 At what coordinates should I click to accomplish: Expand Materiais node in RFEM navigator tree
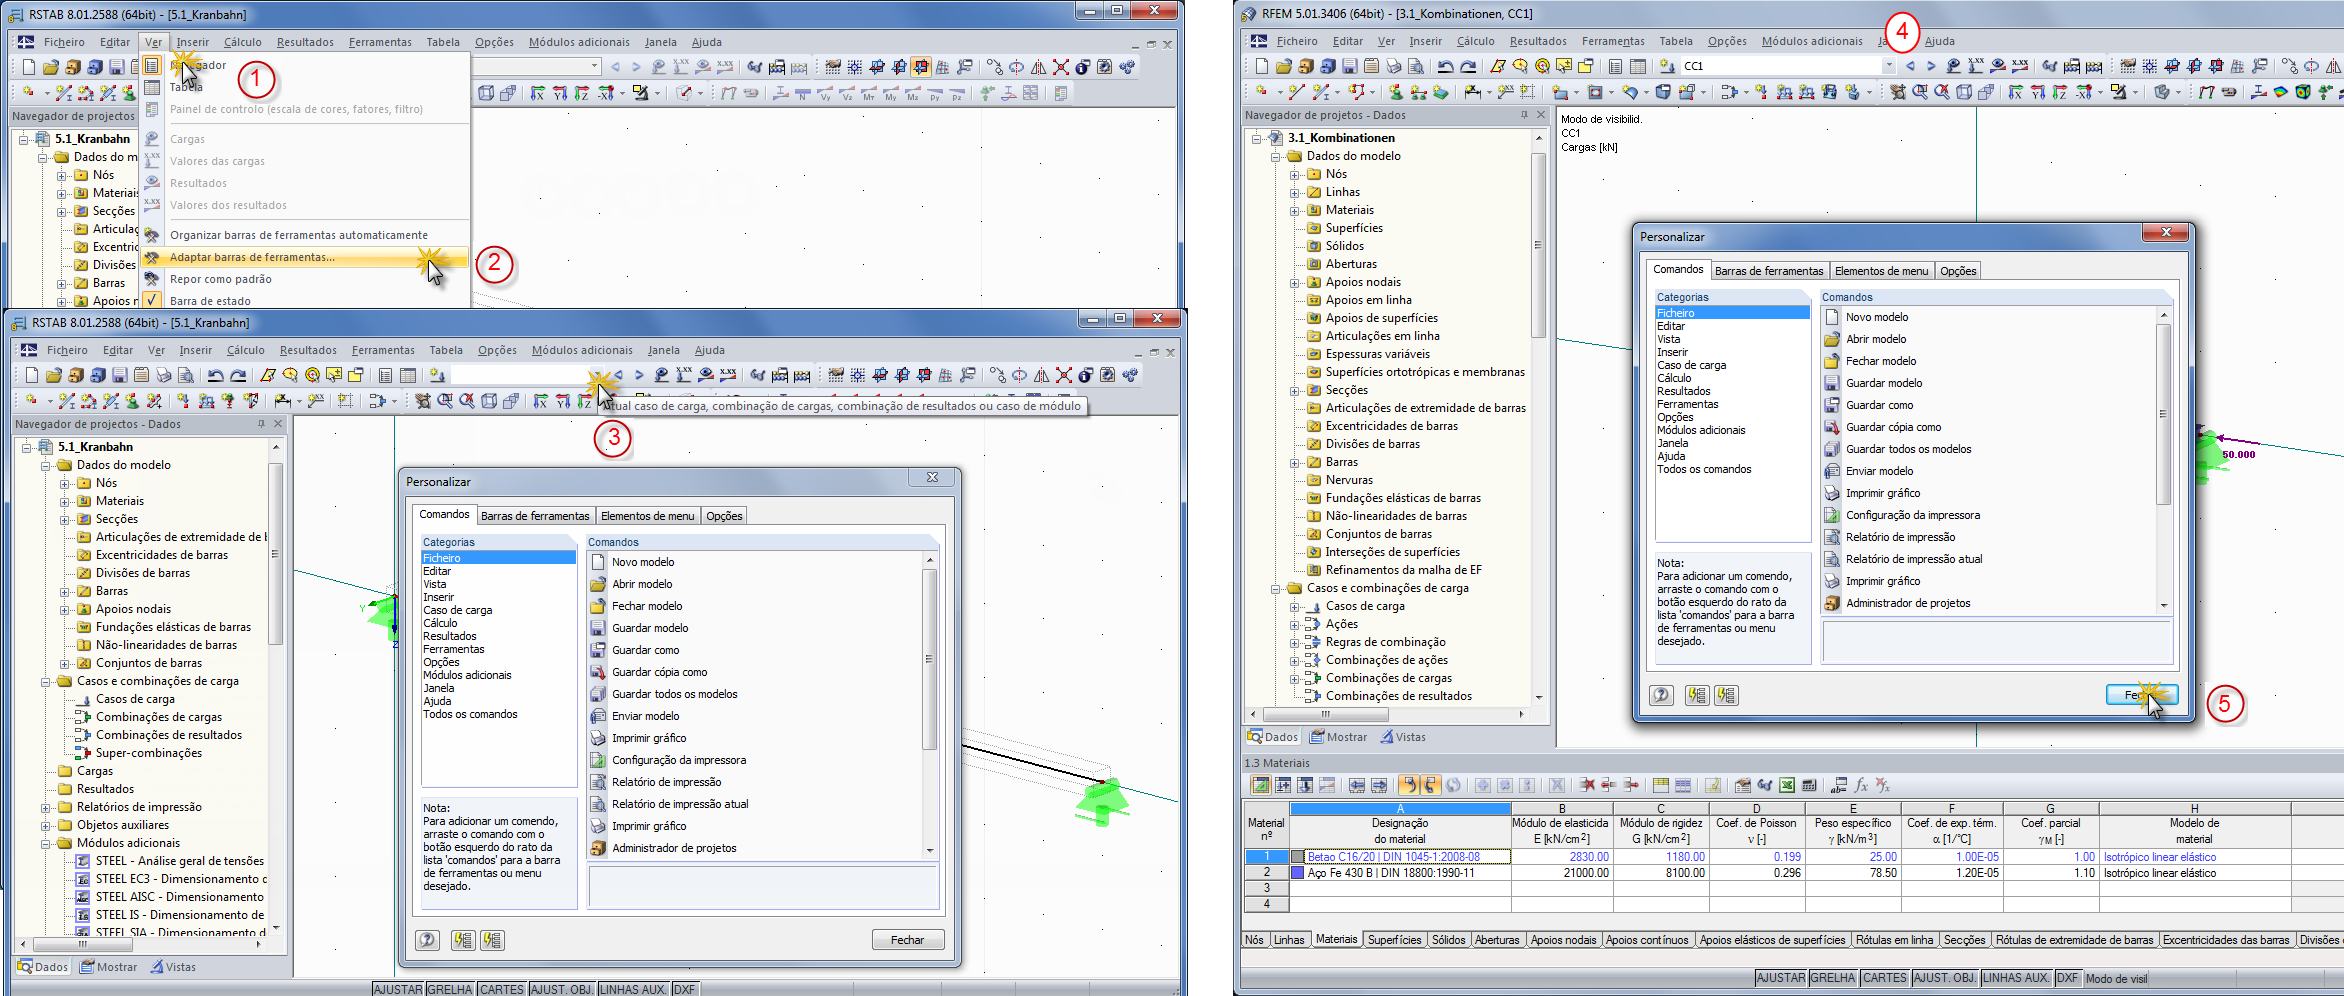pos(1294,210)
